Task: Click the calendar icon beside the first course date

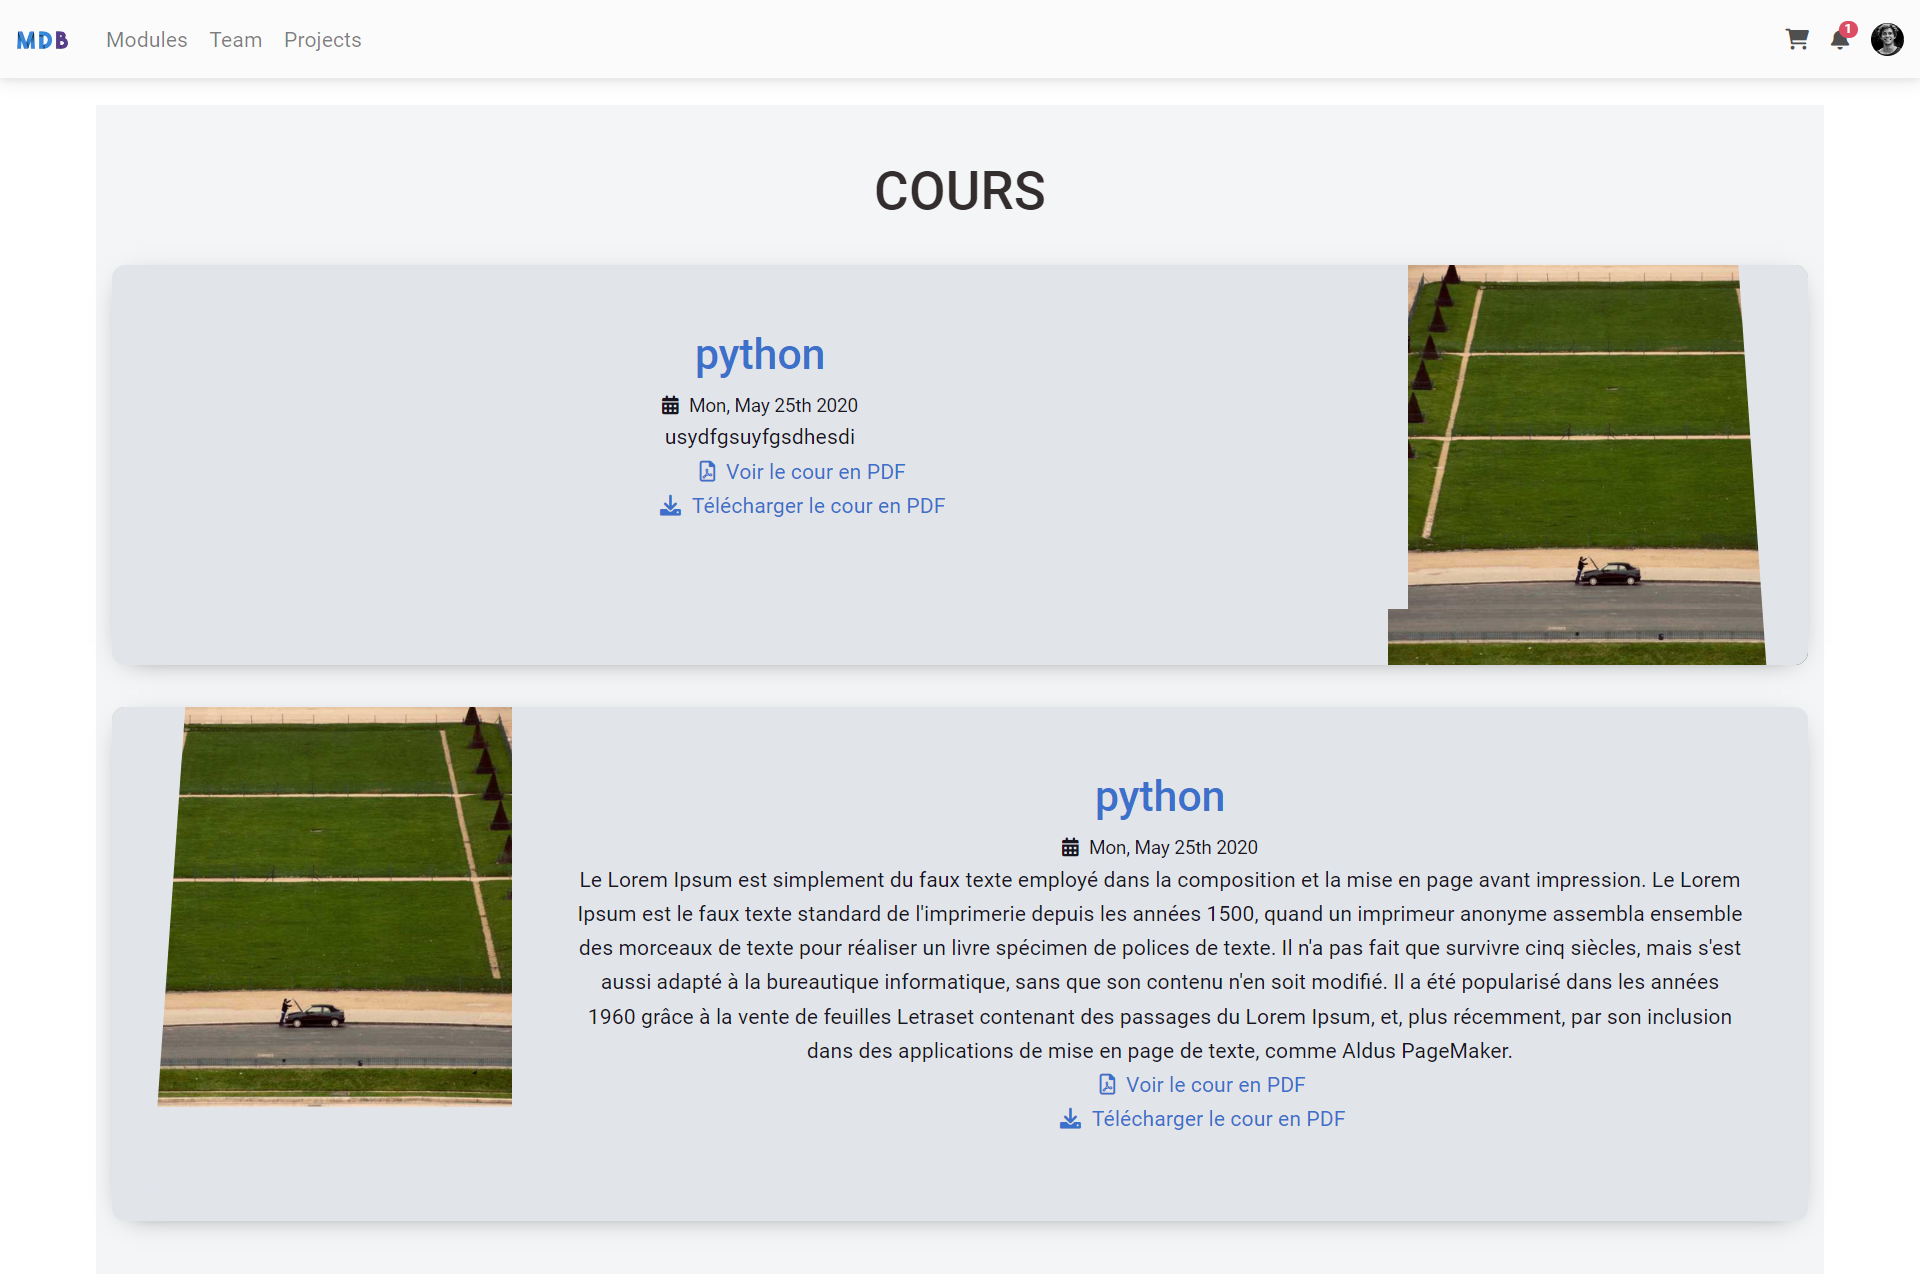Action: coord(671,404)
